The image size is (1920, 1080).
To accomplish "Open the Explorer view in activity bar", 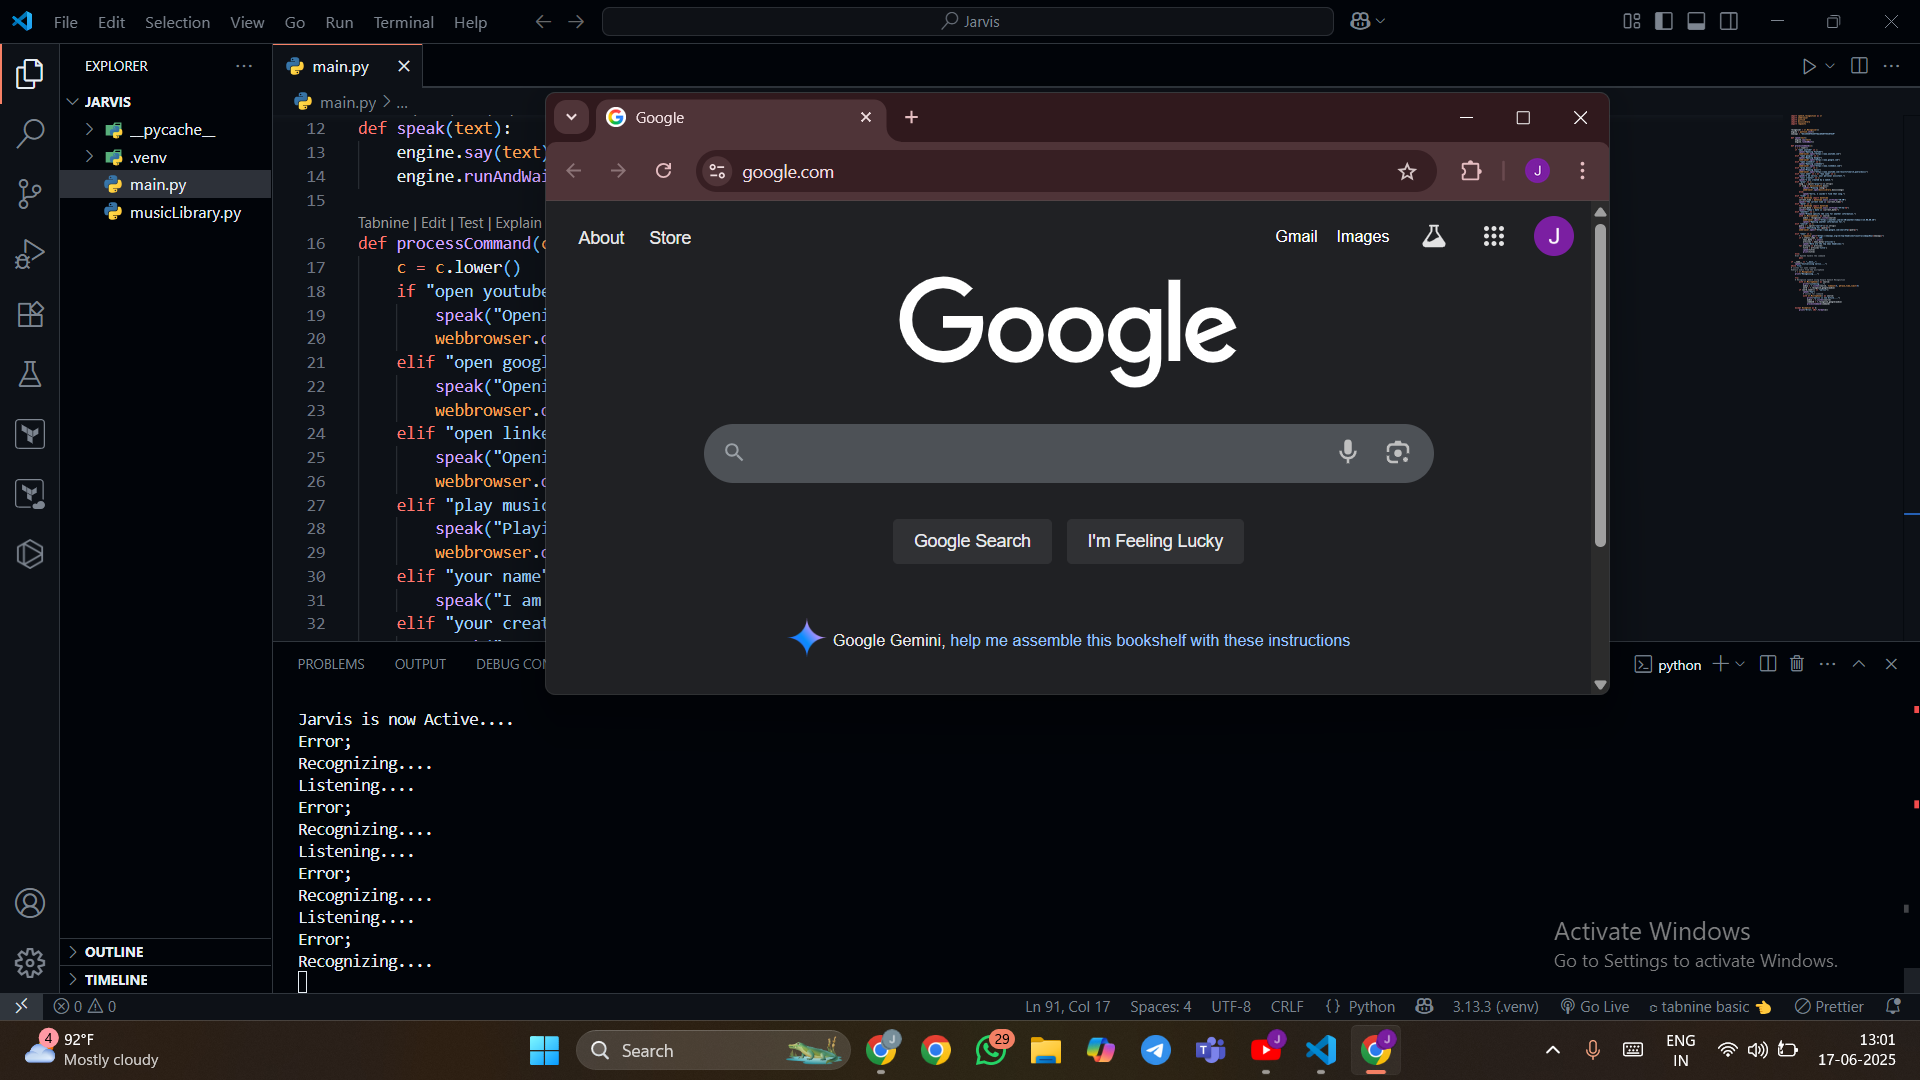I will click(30, 74).
